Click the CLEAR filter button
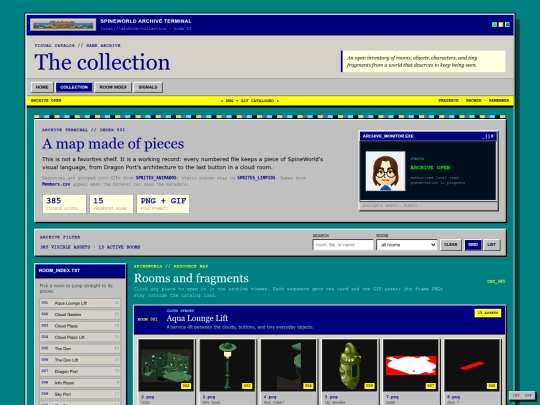The width and height of the screenshot is (540, 405). pos(450,245)
